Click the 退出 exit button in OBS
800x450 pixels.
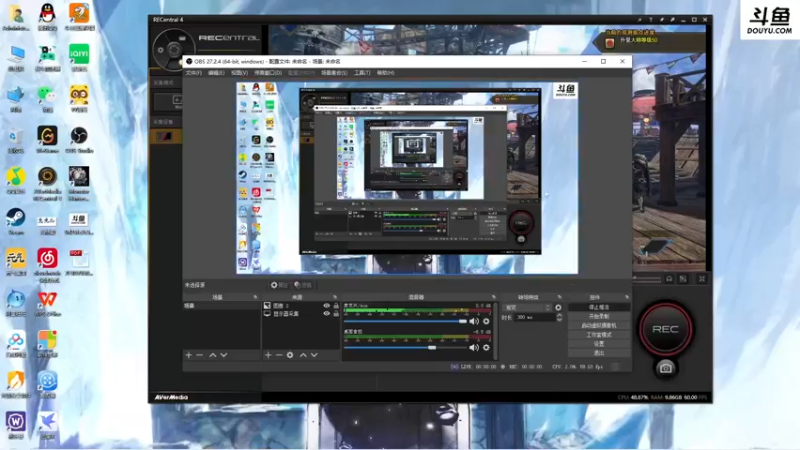pyautogui.click(x=599, y=353)
